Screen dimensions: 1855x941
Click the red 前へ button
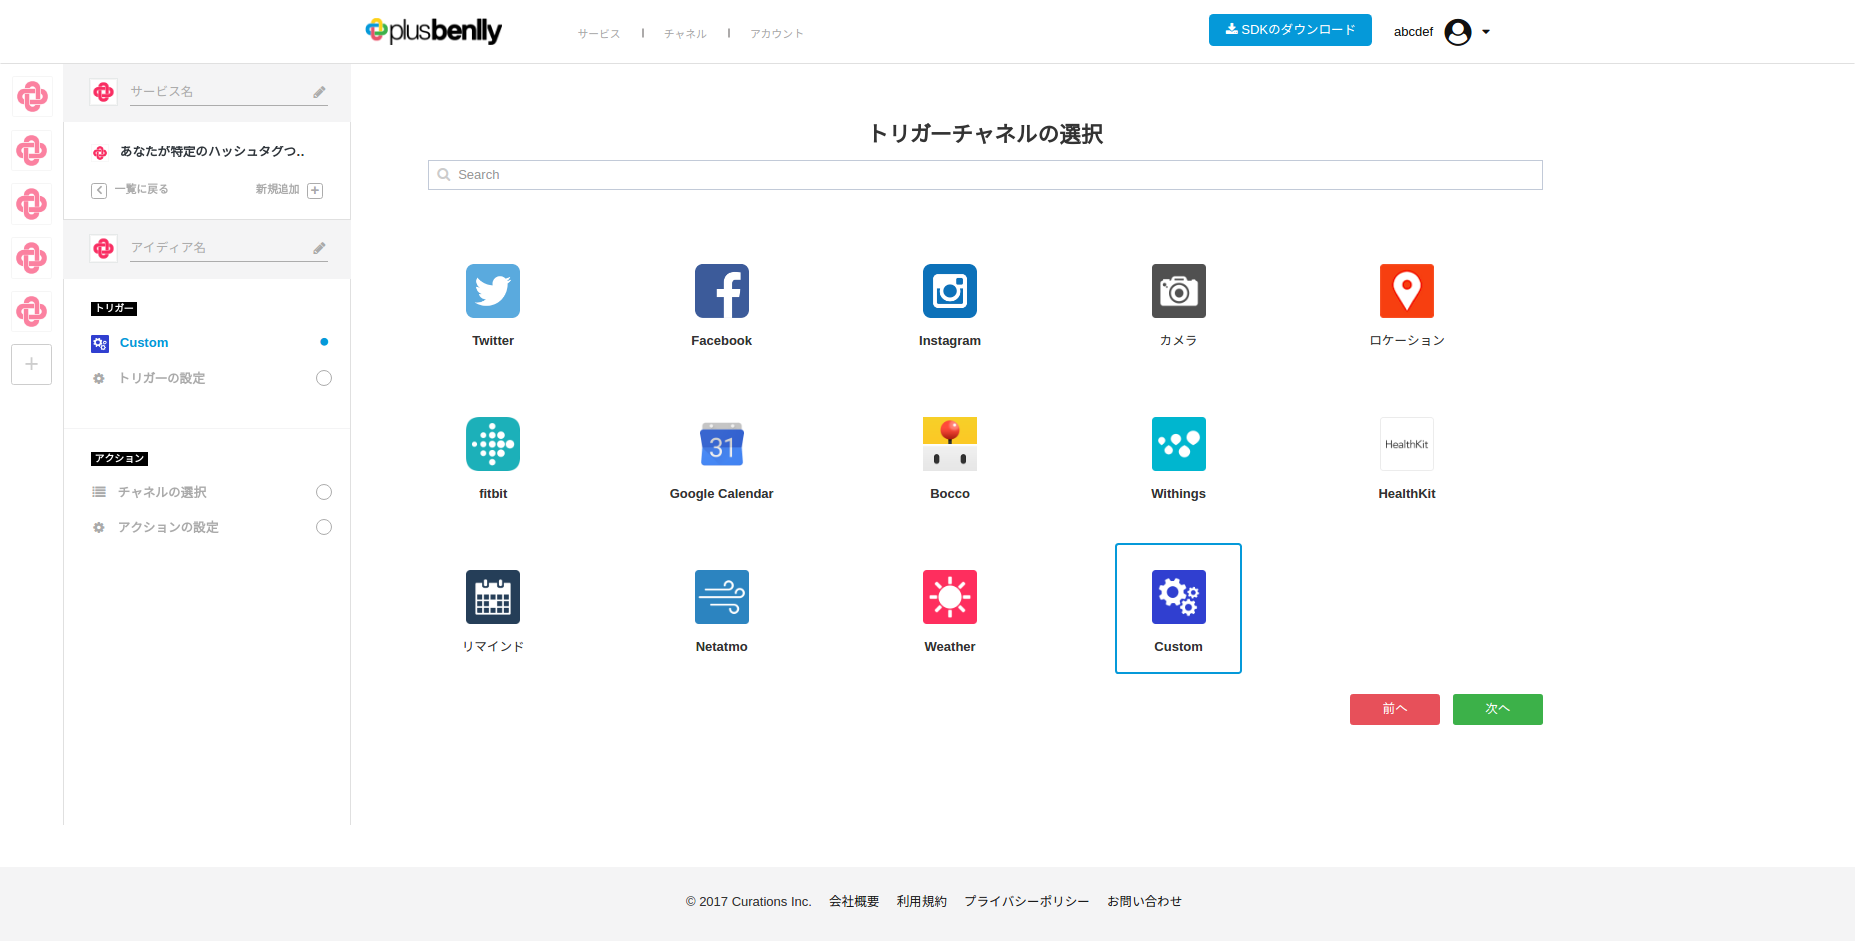click(1395, 709)
